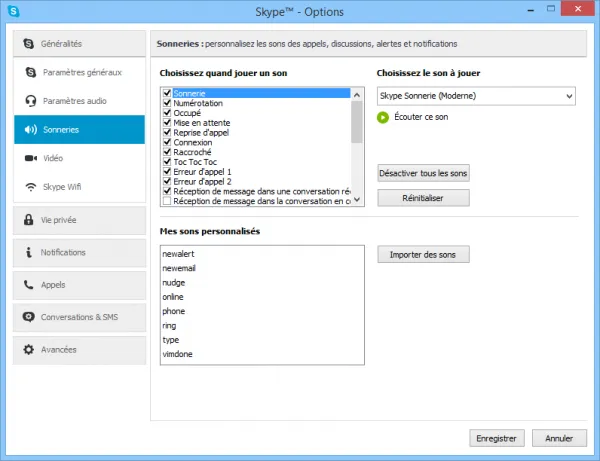Toggle the Raccroché checkbox

[x=167, y=152]
